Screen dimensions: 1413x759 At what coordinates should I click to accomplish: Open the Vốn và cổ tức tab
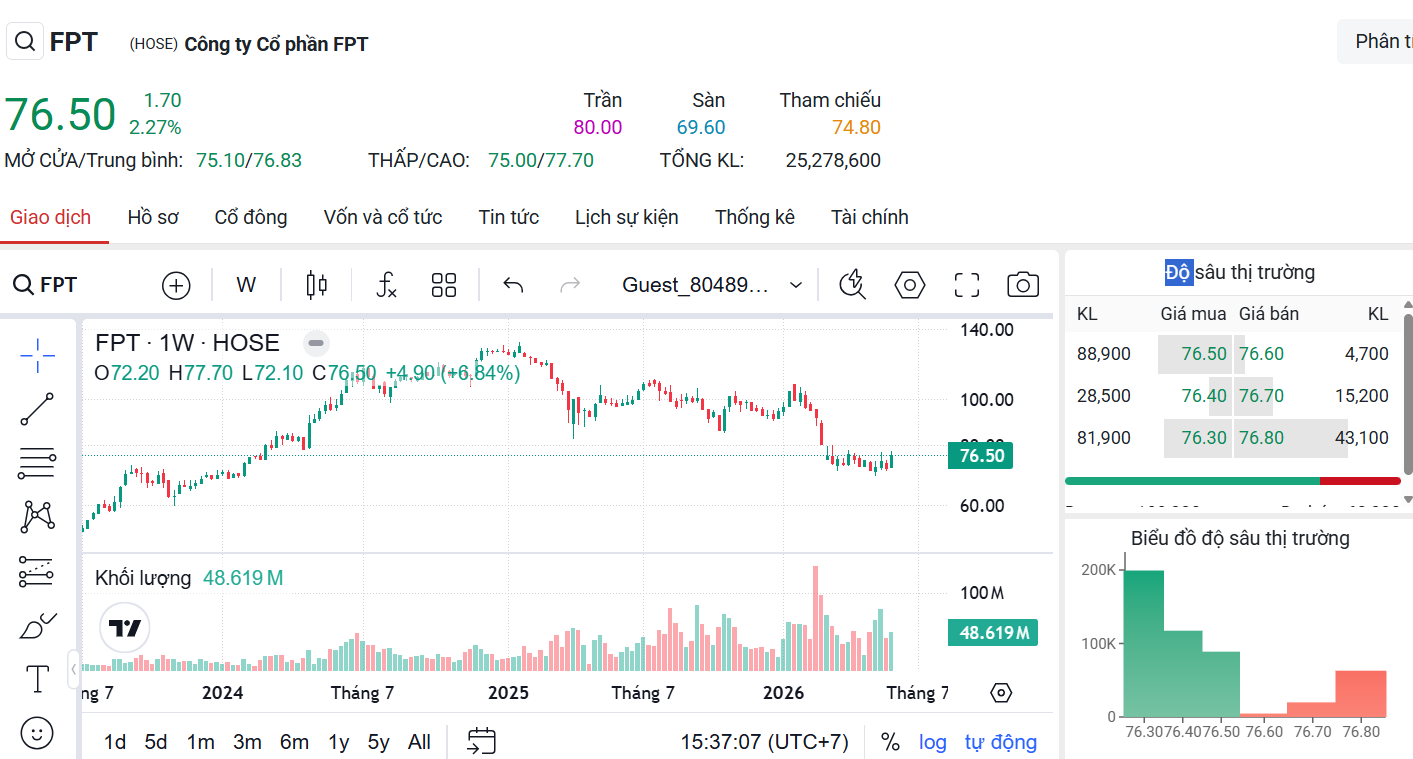coord(383,217)
